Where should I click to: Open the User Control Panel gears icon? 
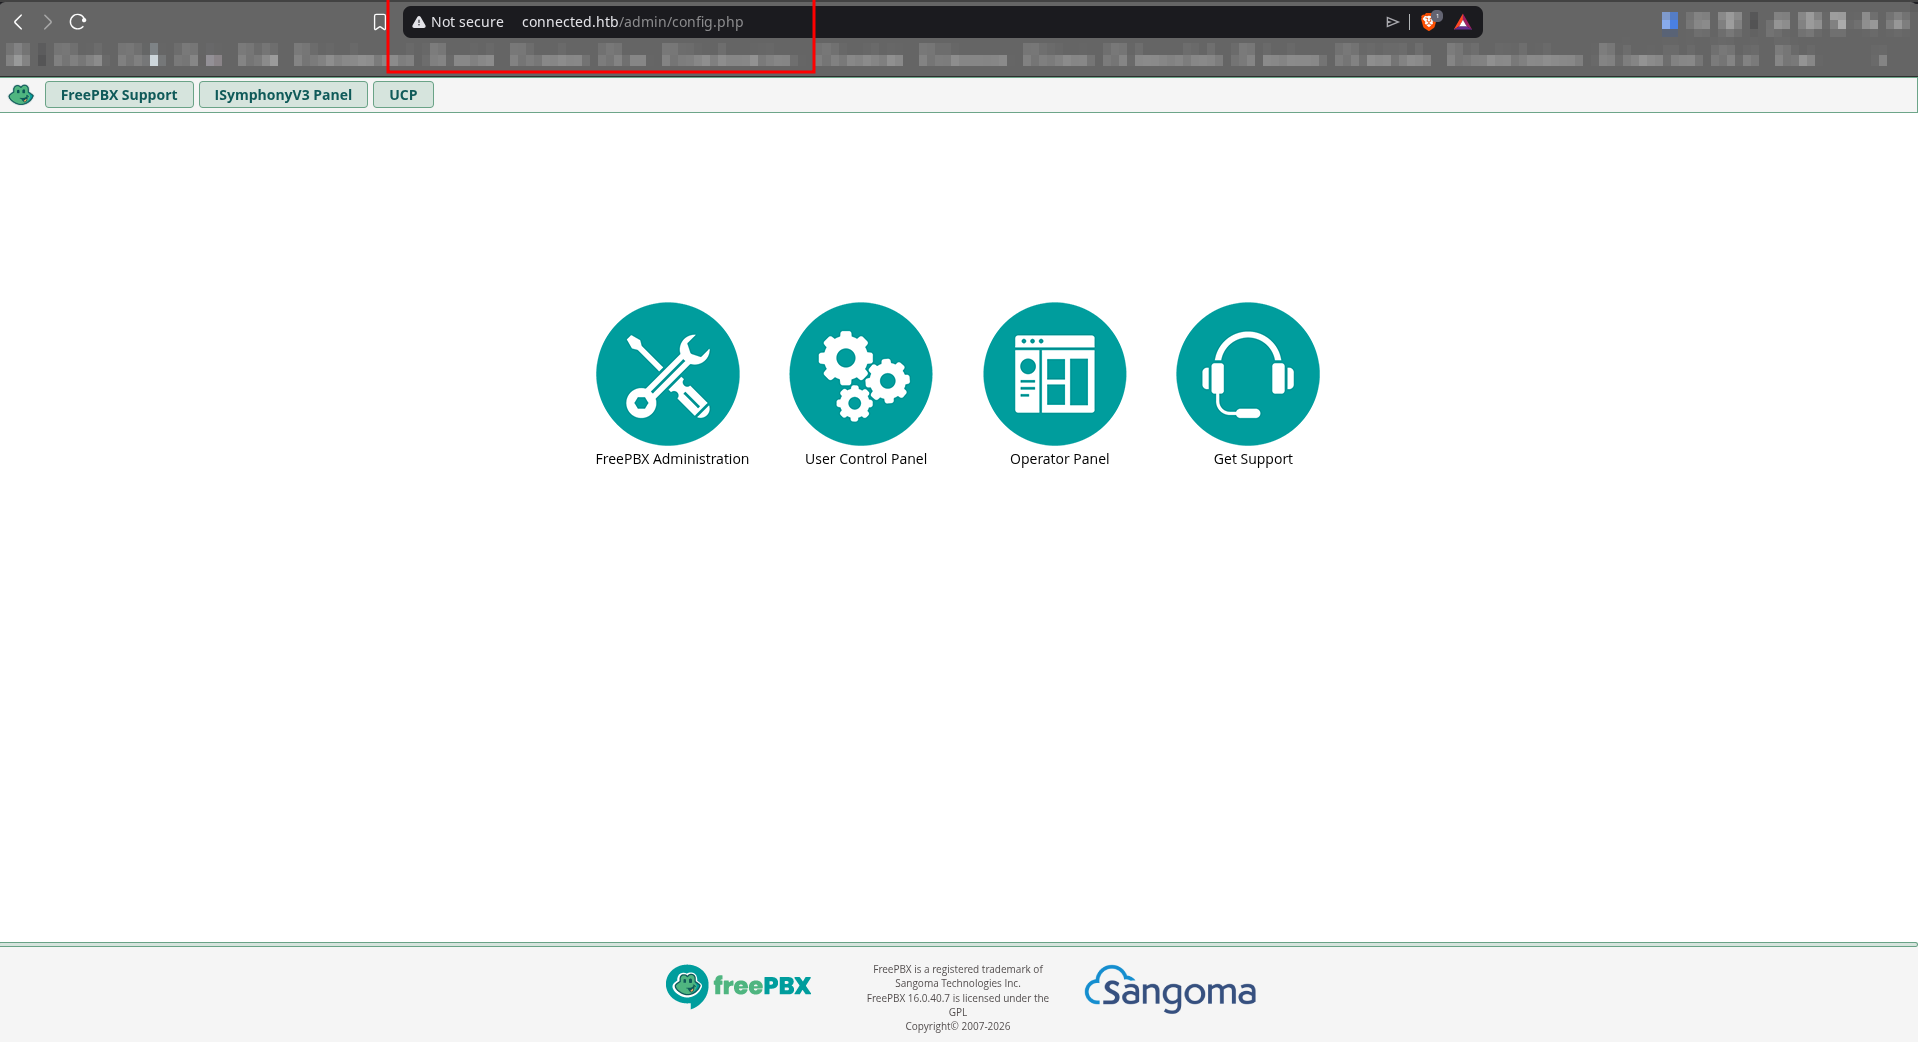coord(861,374)
